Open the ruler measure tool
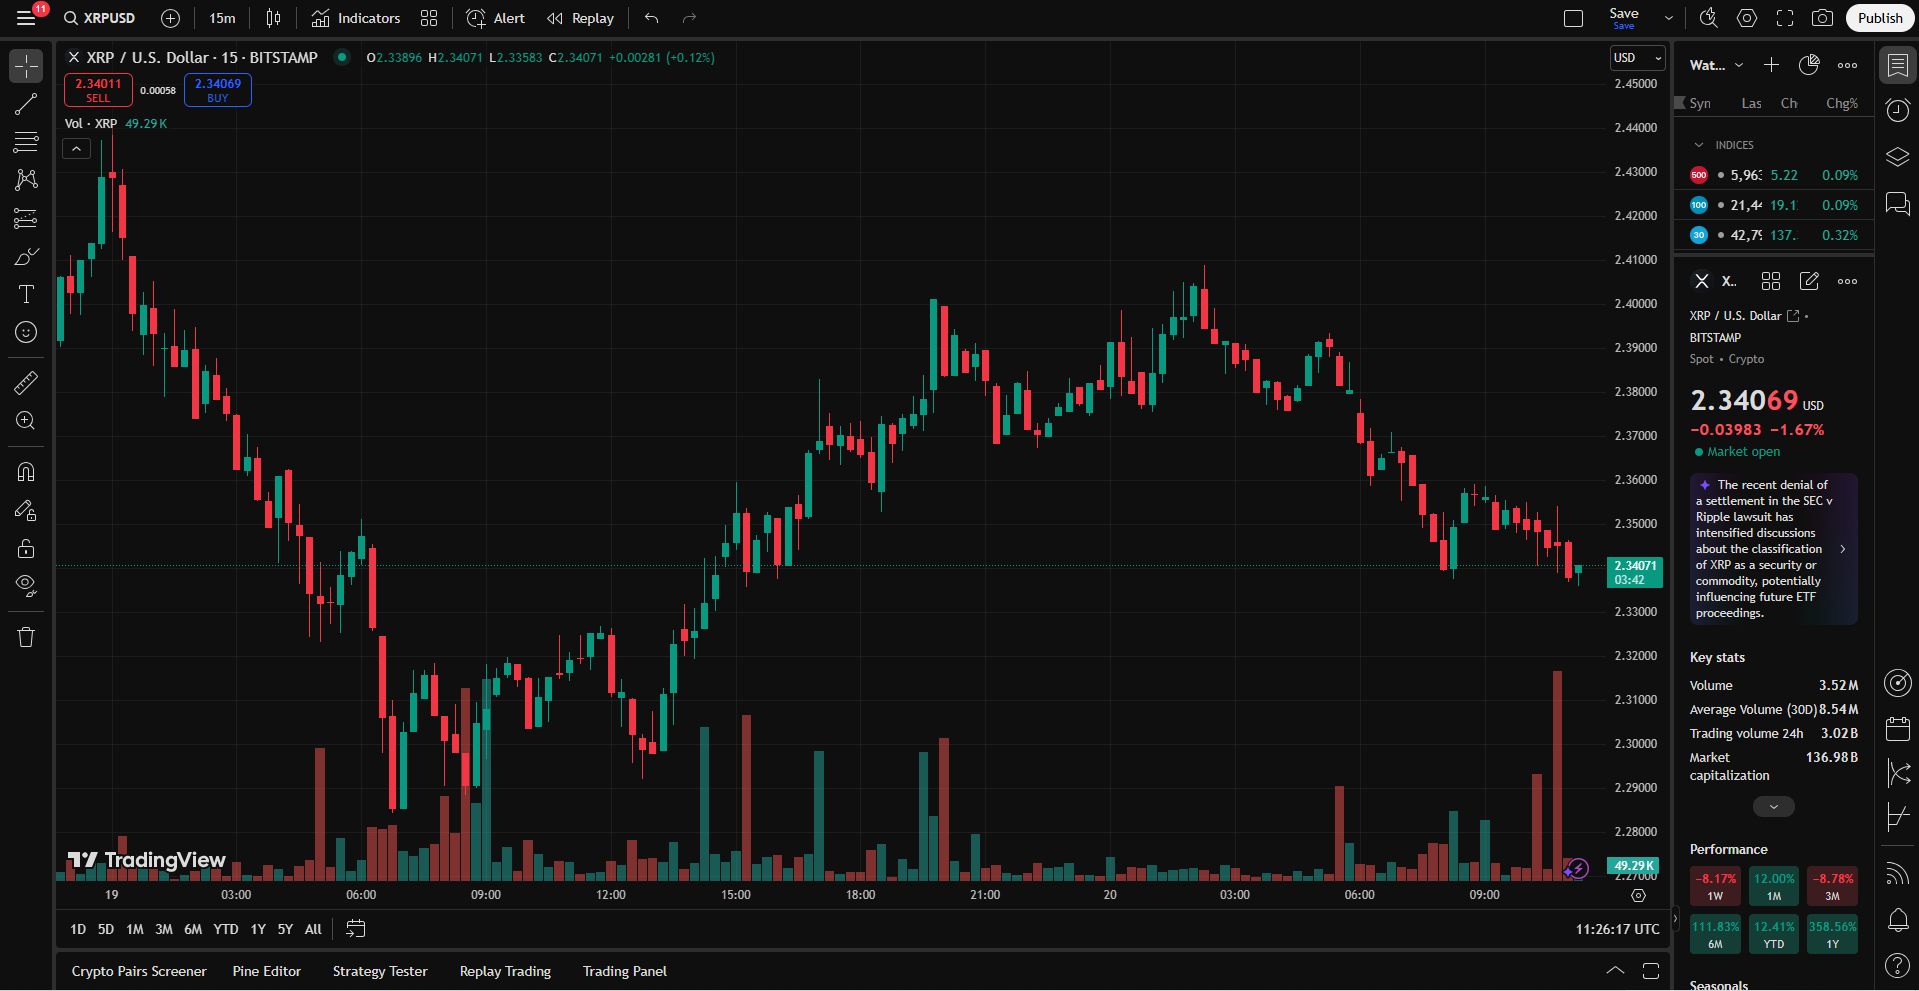The image size is (1919, 991). [26, 382]
